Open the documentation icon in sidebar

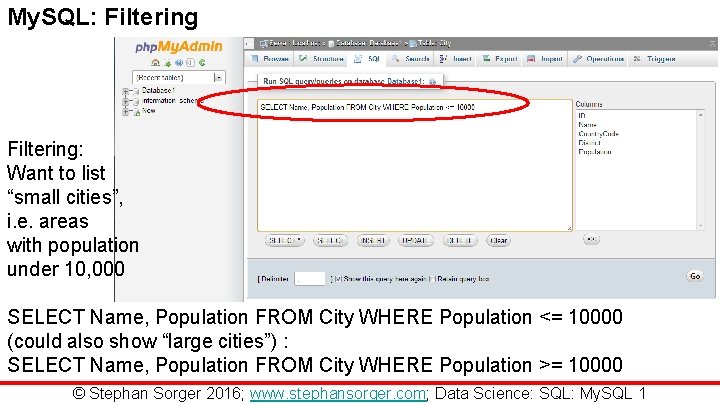click(x=191, y=62)
